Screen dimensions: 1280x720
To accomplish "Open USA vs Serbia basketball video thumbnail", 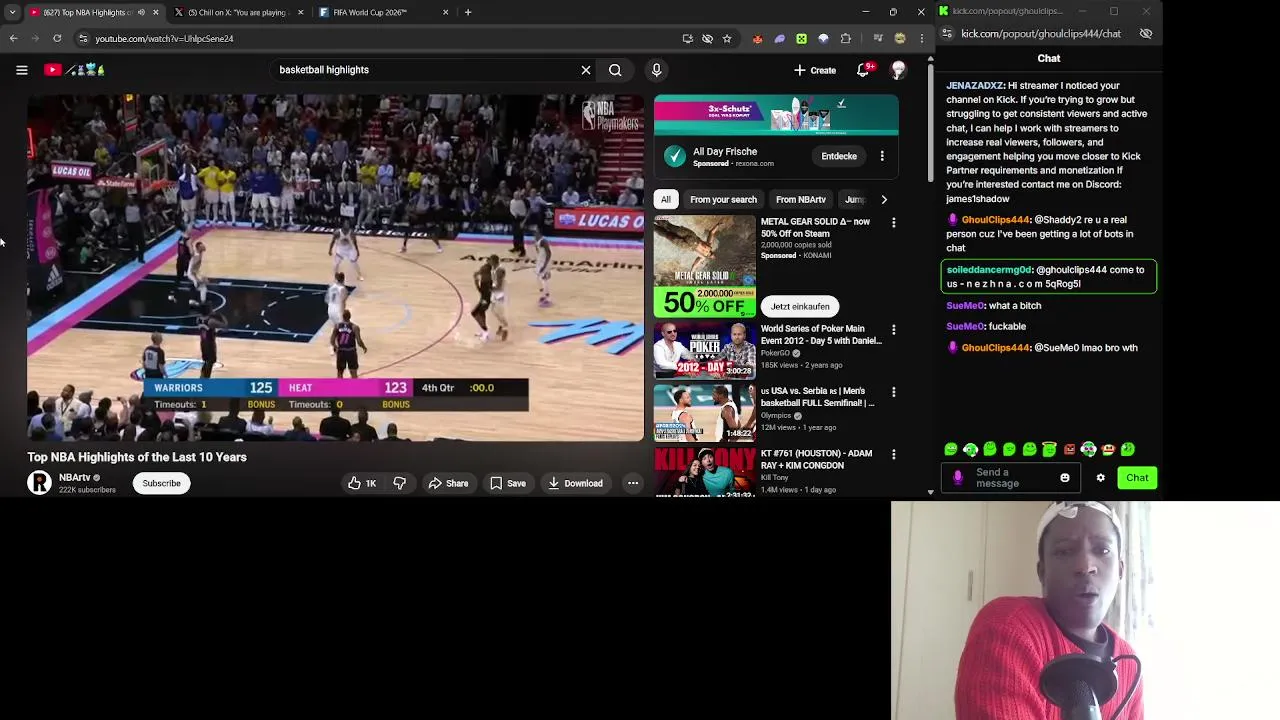I will click(x=705, y=412).
